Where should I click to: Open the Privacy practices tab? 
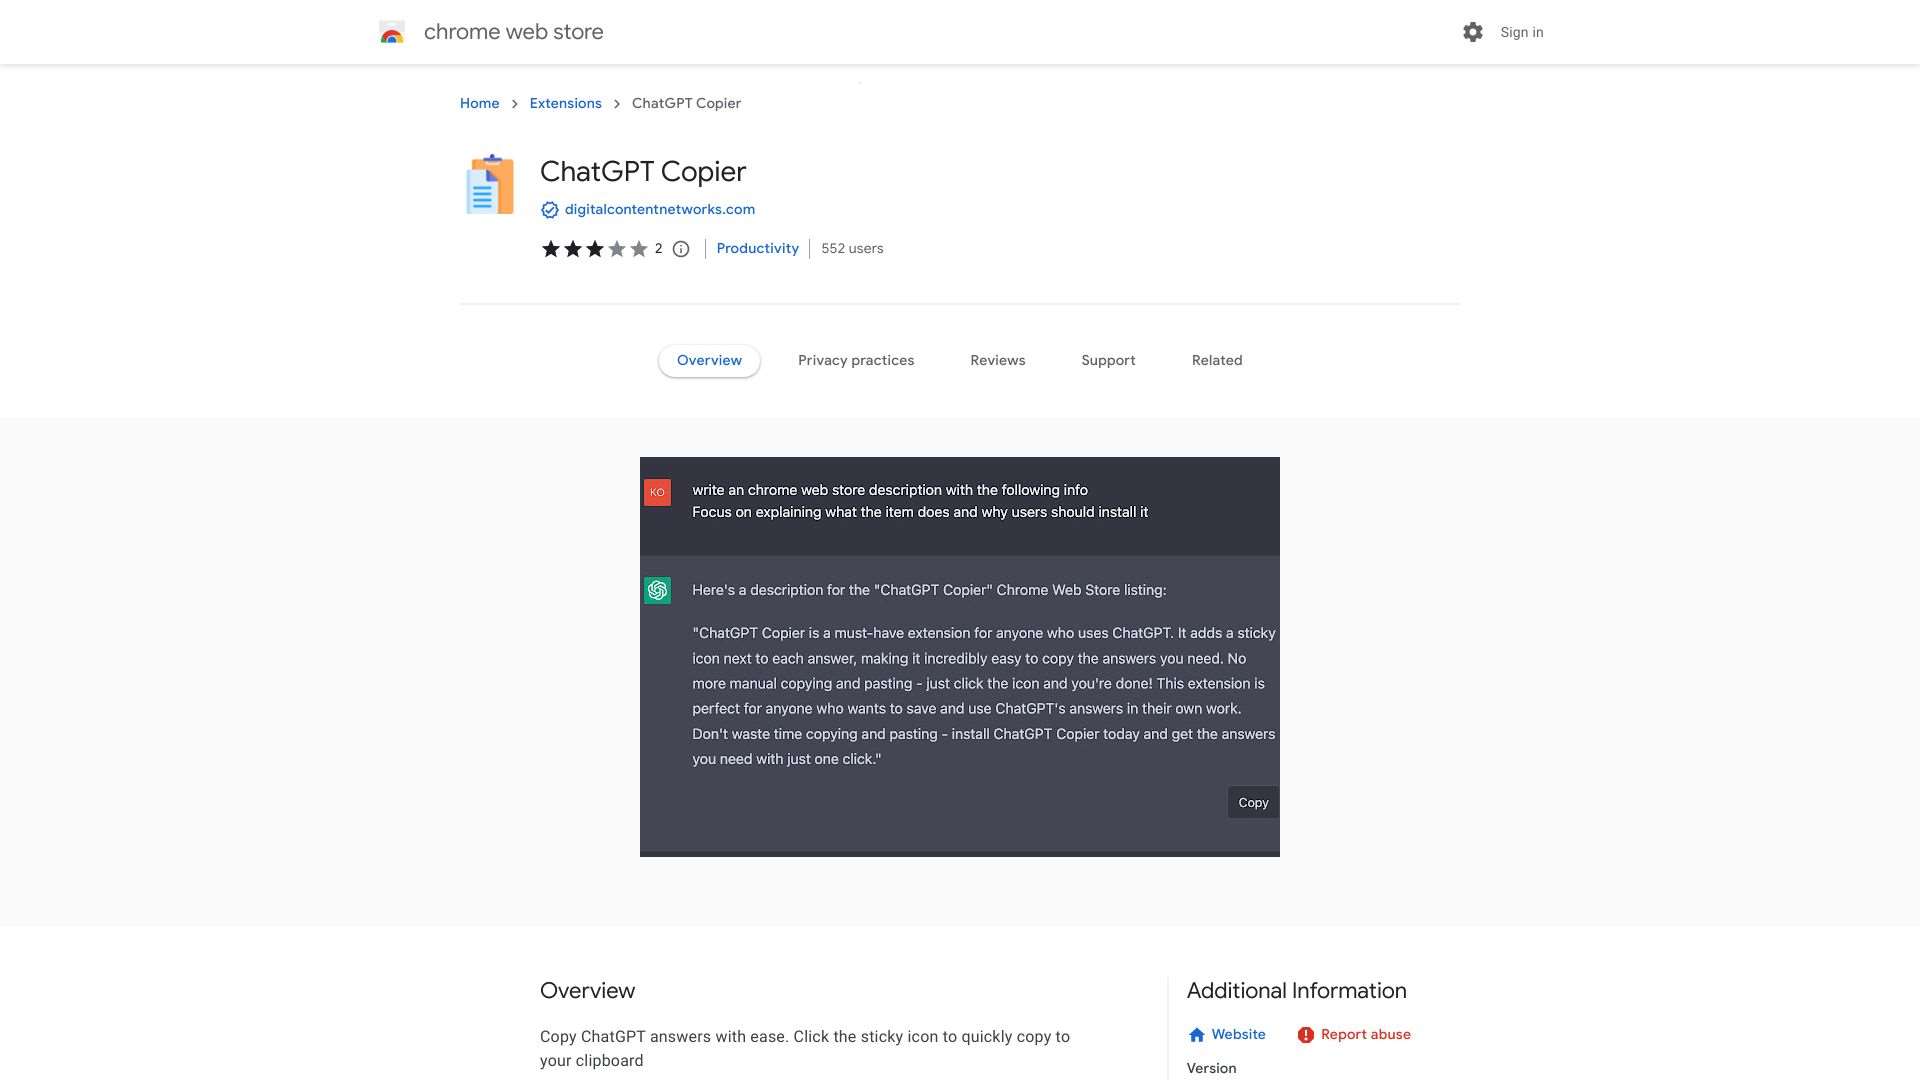point(856,360)
